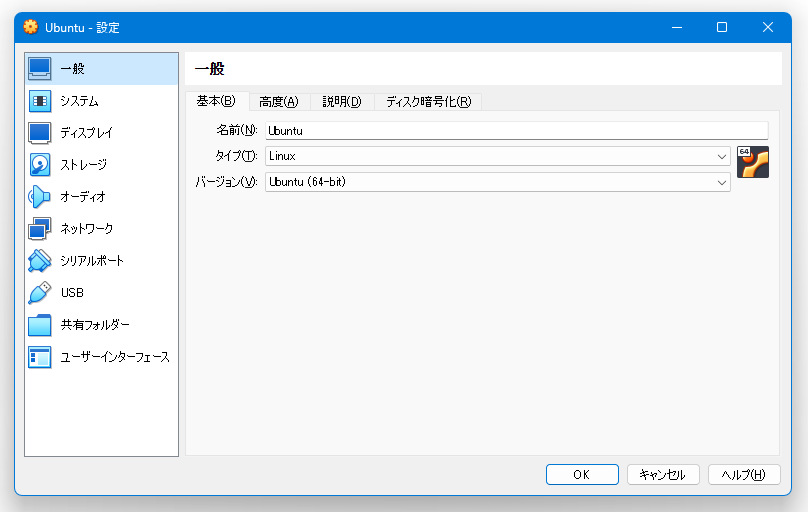Switch to the 説明(D) tab

[342, 101]
